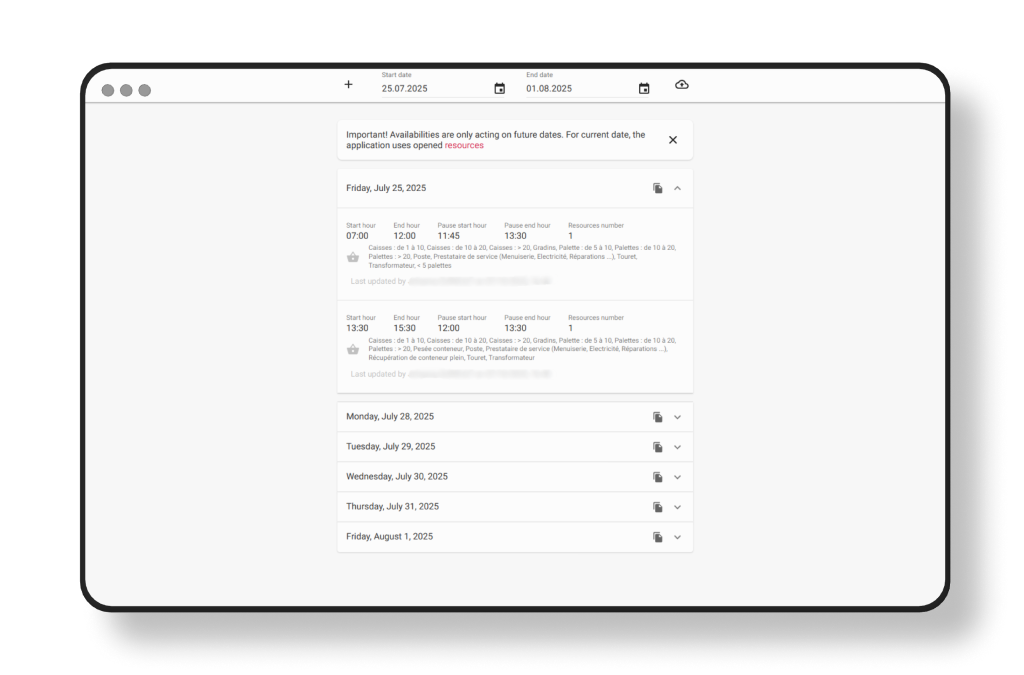The width and height of the screenshot is (1024, 675).
Task: Follow the red resources link
Action: point(464,146)
